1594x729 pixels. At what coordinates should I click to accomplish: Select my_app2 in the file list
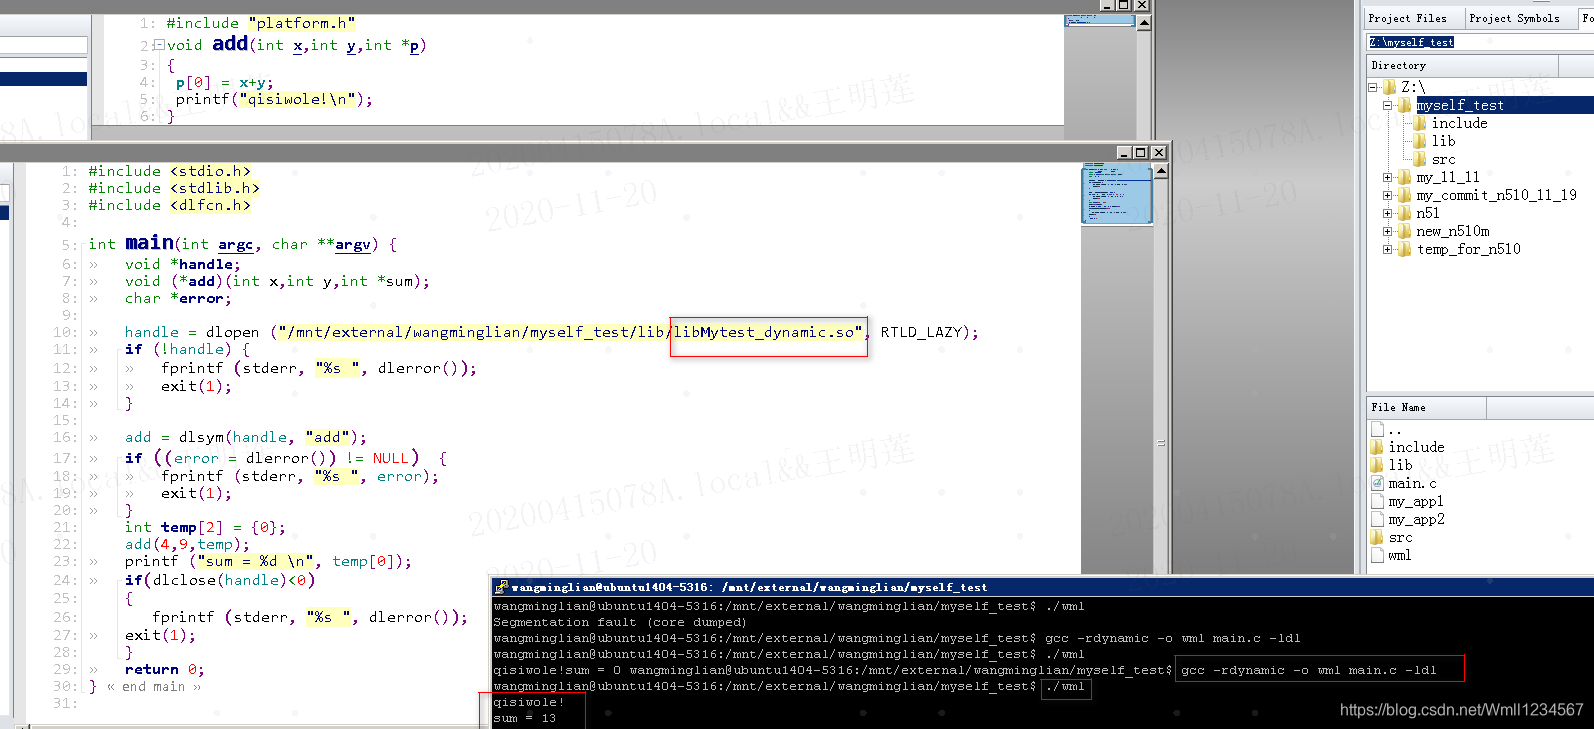tap(1416, 519)
